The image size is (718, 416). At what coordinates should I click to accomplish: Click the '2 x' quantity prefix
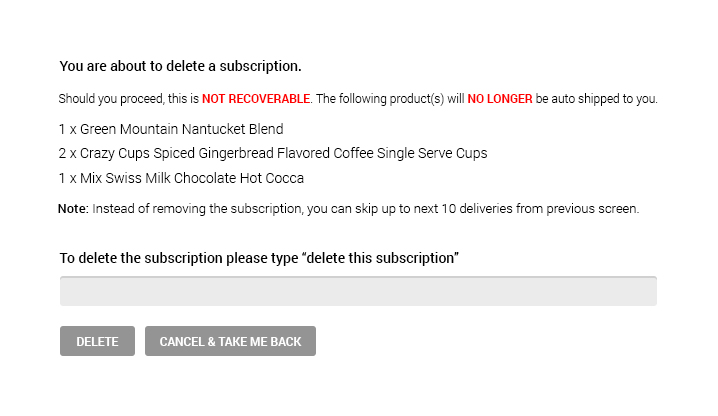(68, 153)
